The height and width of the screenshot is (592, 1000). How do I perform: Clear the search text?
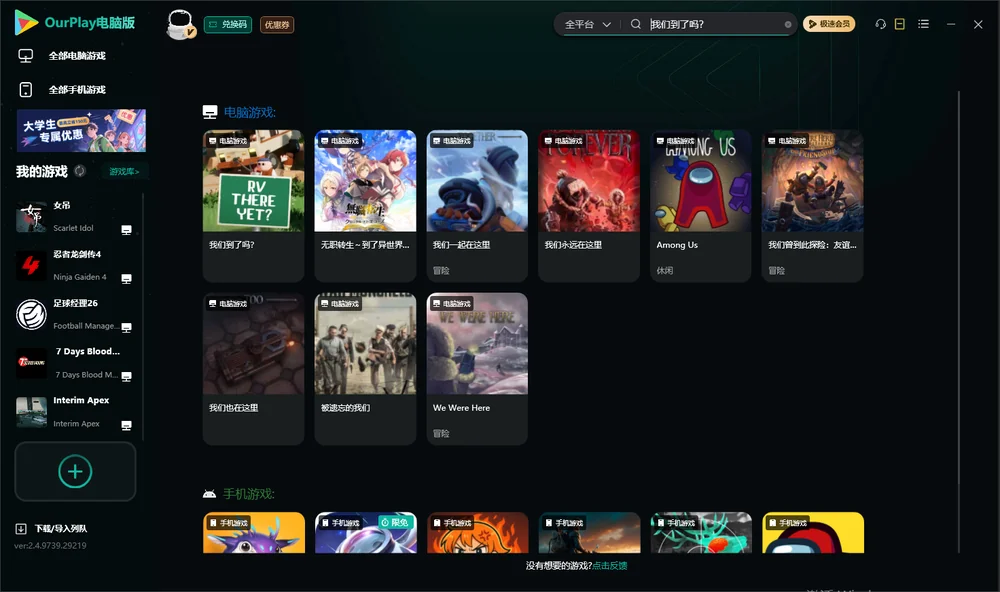click(788, 24)
